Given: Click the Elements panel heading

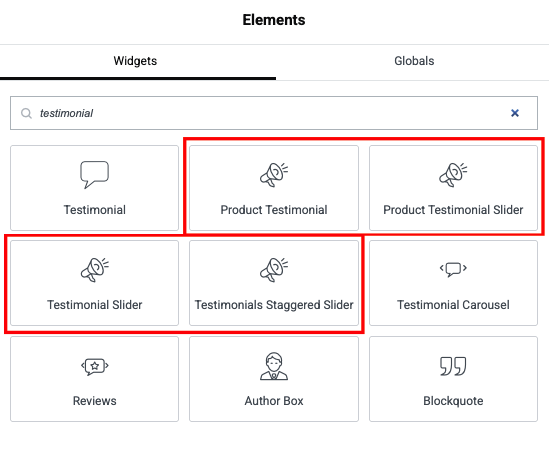Looking at the screenshot, I should [274, 20].
